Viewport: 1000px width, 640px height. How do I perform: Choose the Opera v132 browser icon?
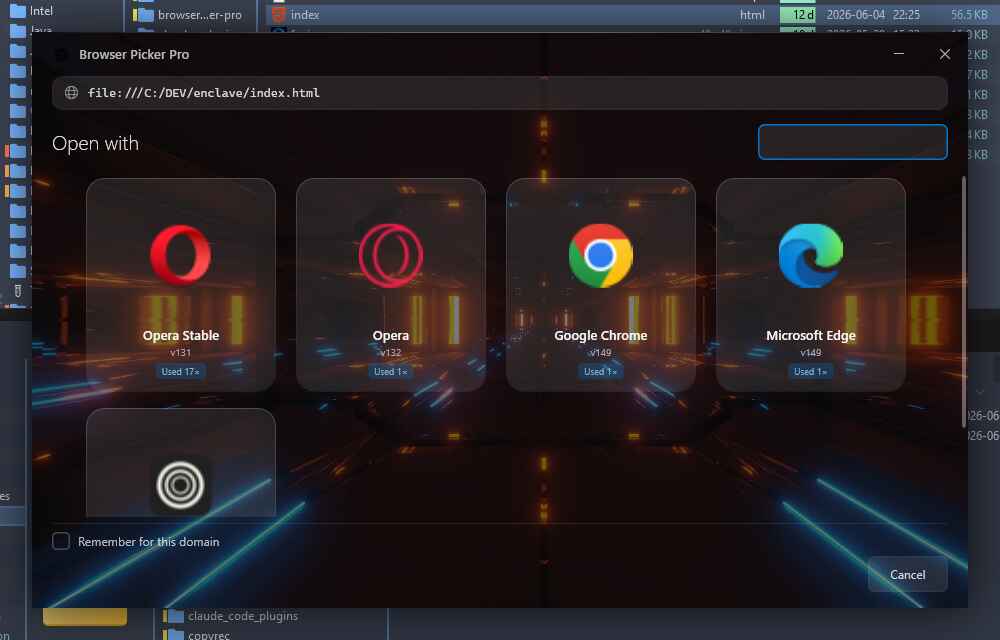390,256
